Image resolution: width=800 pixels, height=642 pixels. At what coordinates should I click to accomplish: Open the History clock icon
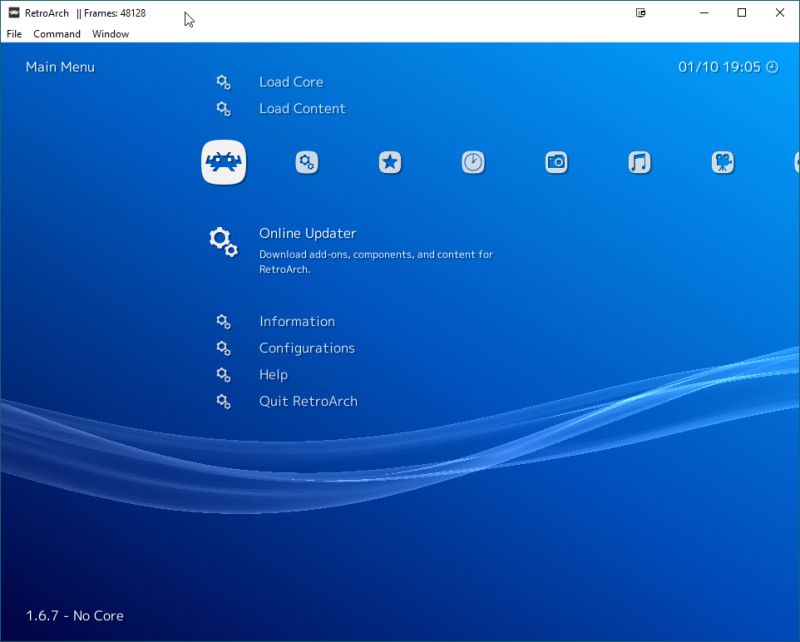click(x=472, y=161)
